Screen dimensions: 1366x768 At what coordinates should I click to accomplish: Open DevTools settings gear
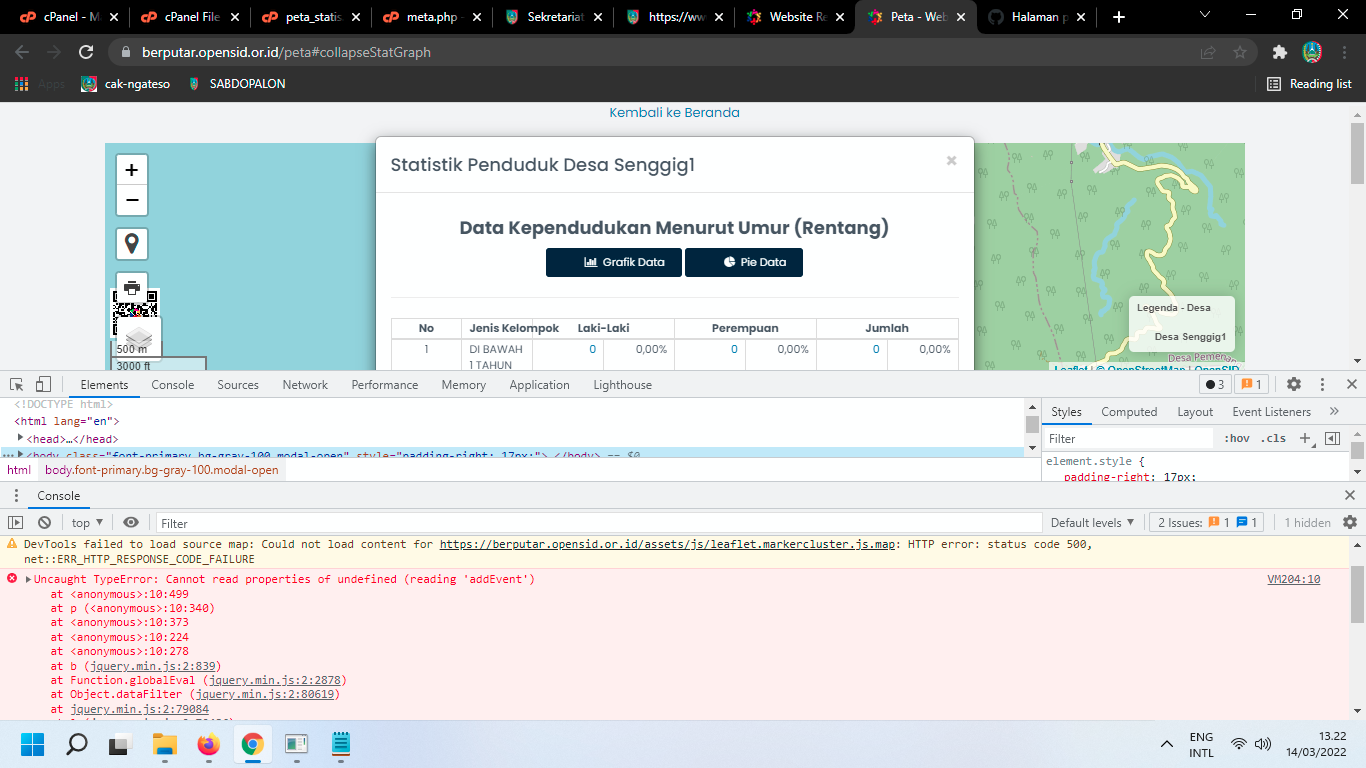[x=1294, y=384]
